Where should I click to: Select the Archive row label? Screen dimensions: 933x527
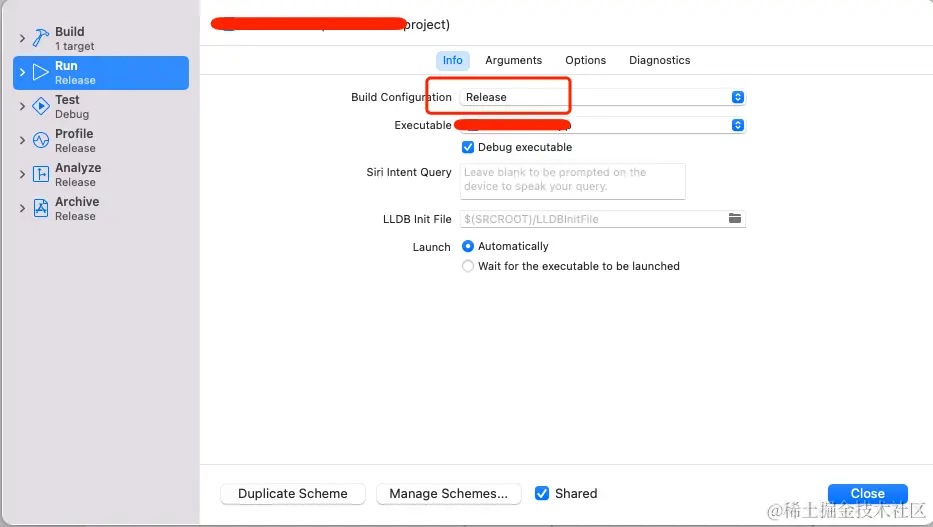[77, 202]
